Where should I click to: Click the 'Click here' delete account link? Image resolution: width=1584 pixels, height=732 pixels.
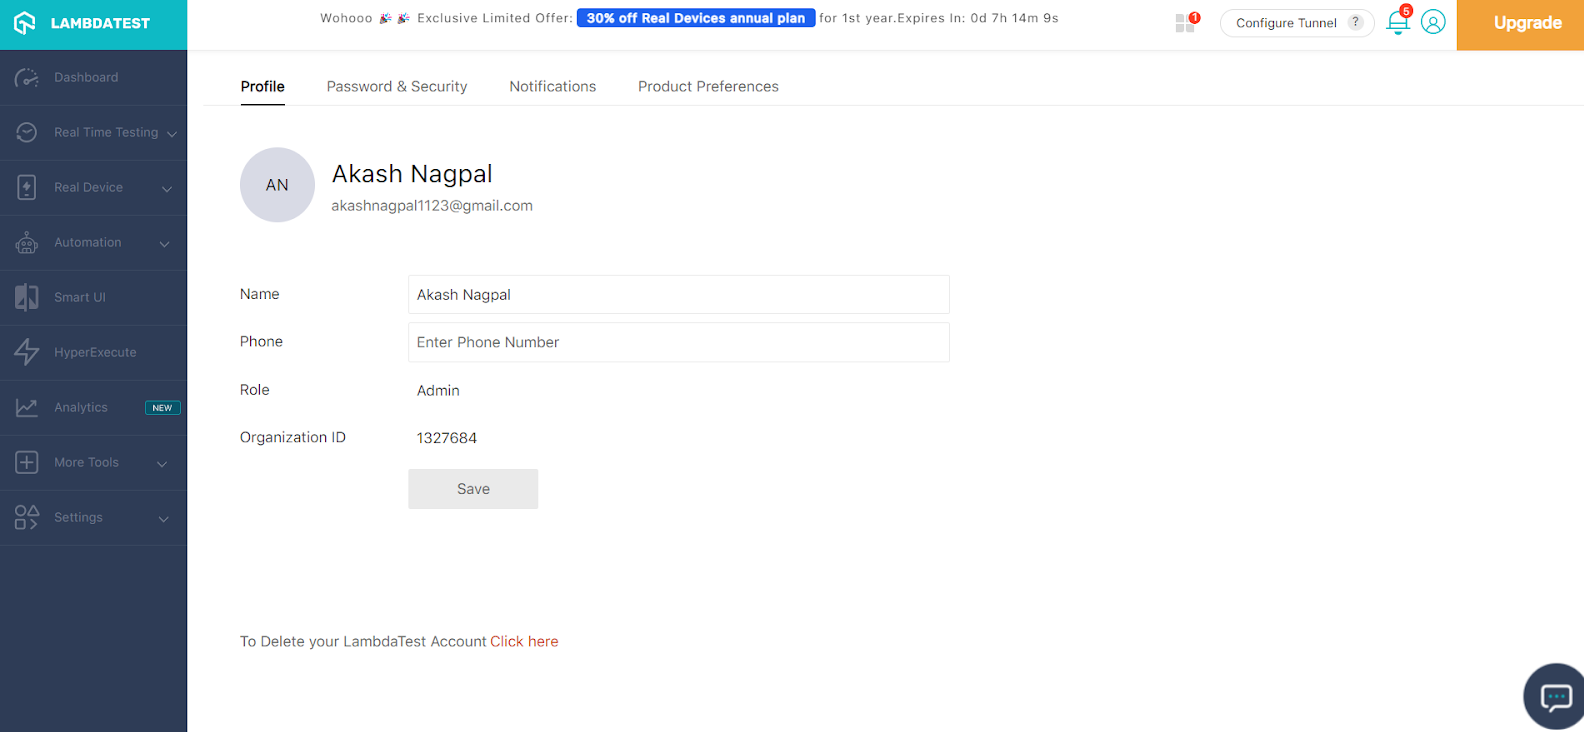(x=524, y=642)
